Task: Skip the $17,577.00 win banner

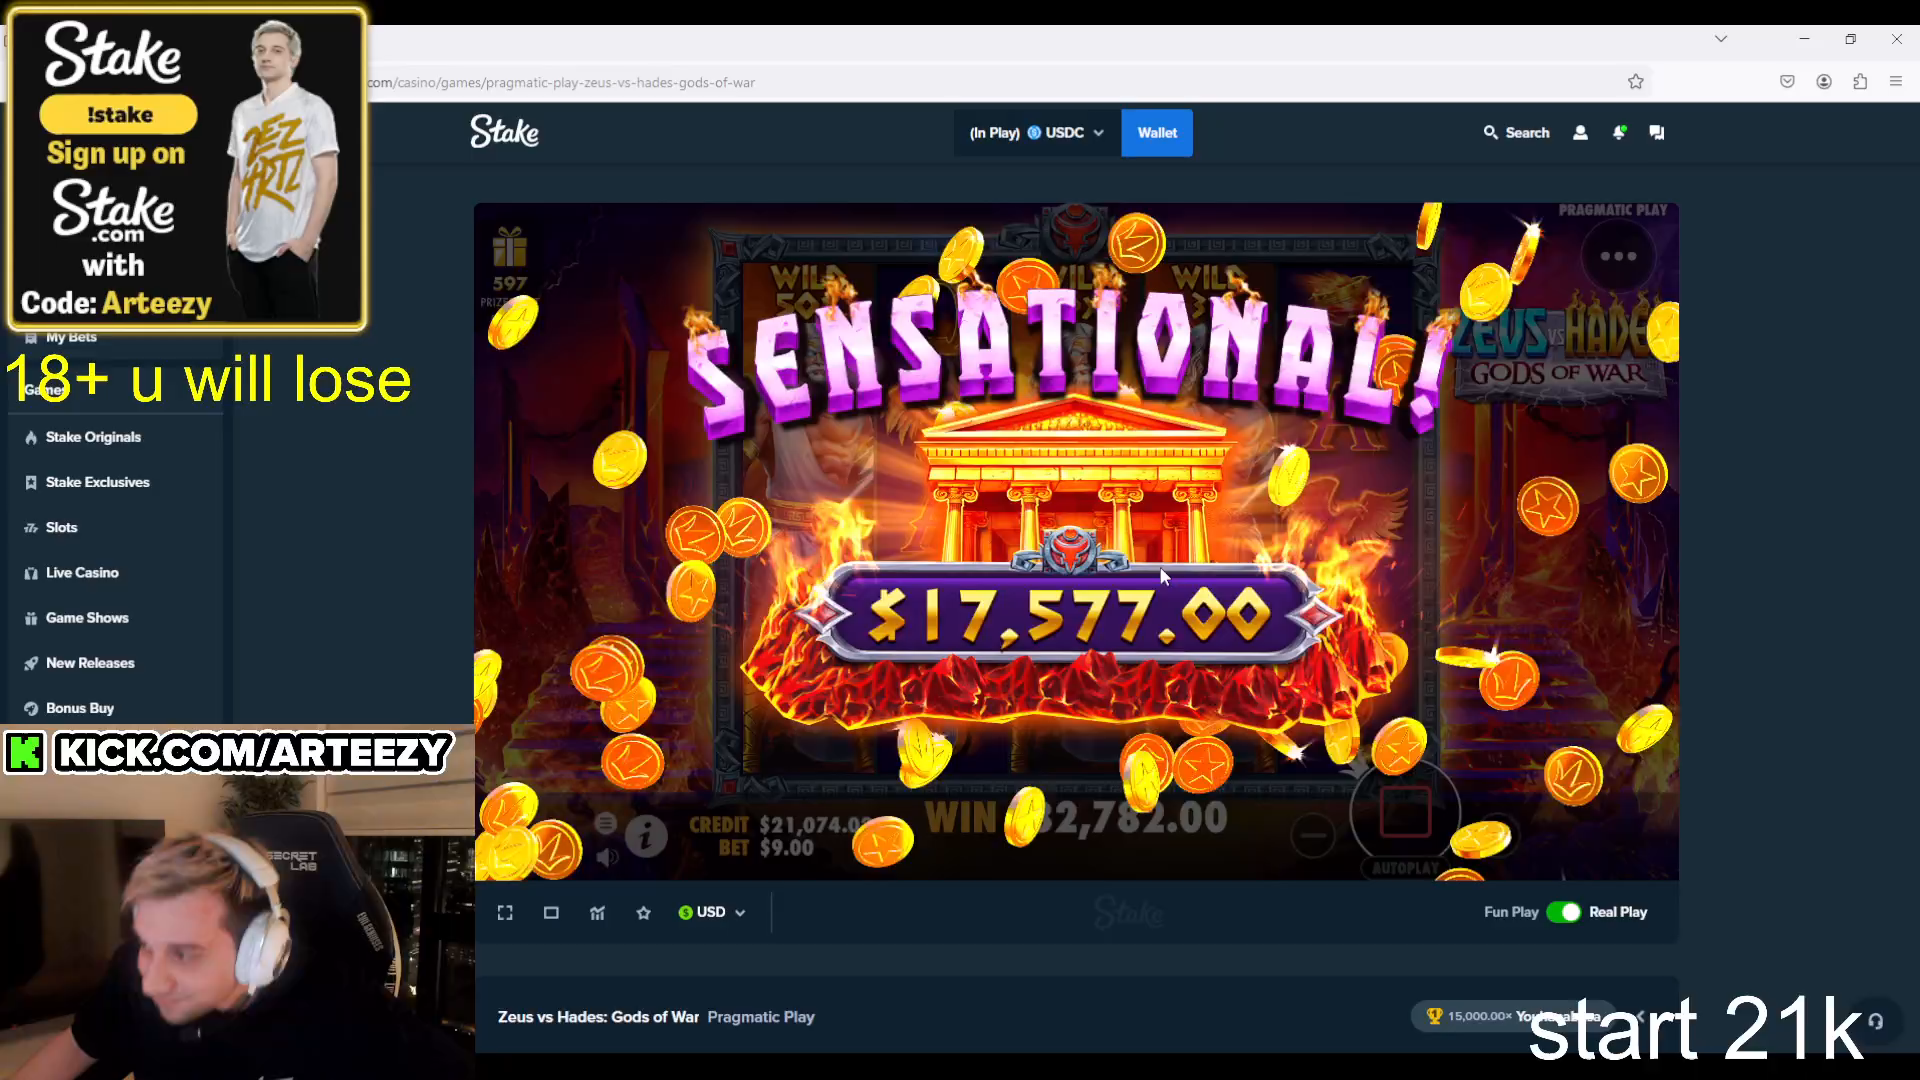Action: click(x=1070, y=614)
